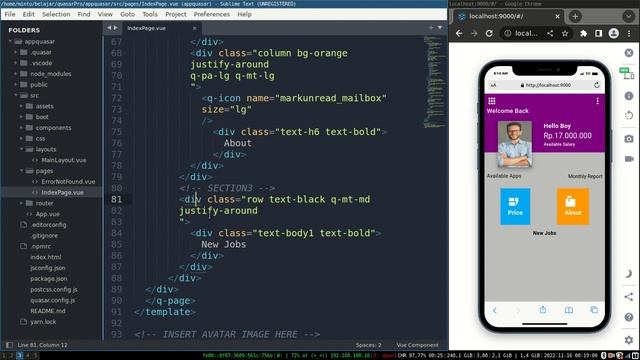Expand the css folder
Screen dimensions: 640x360
coord(21,138)
